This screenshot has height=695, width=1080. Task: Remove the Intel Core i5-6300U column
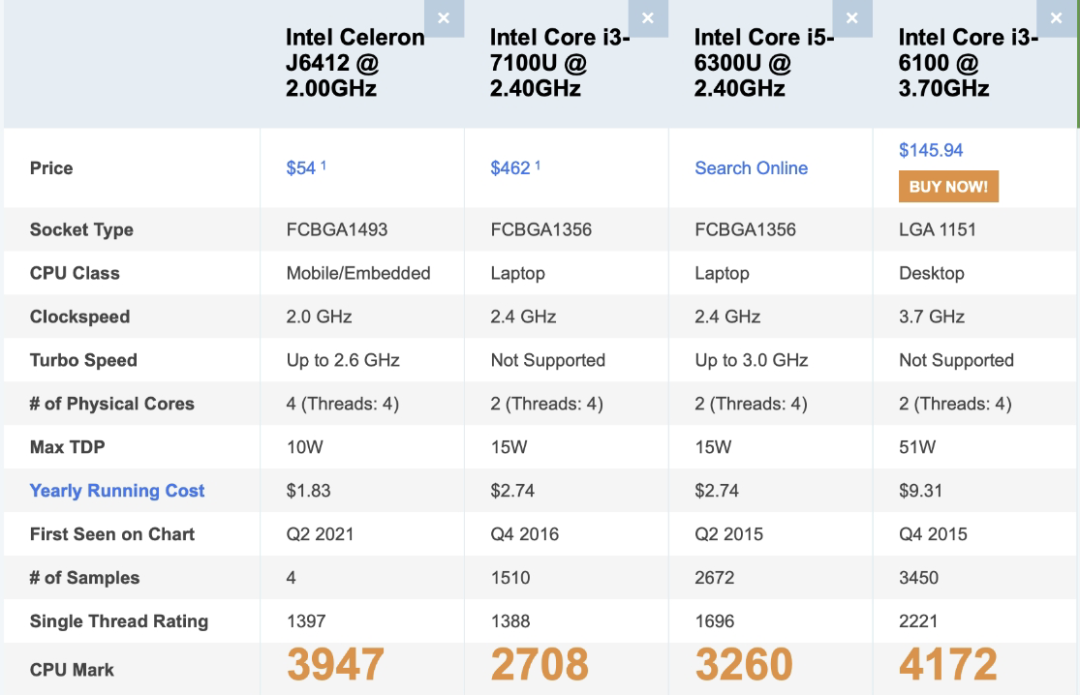click(x=852, y=18)
